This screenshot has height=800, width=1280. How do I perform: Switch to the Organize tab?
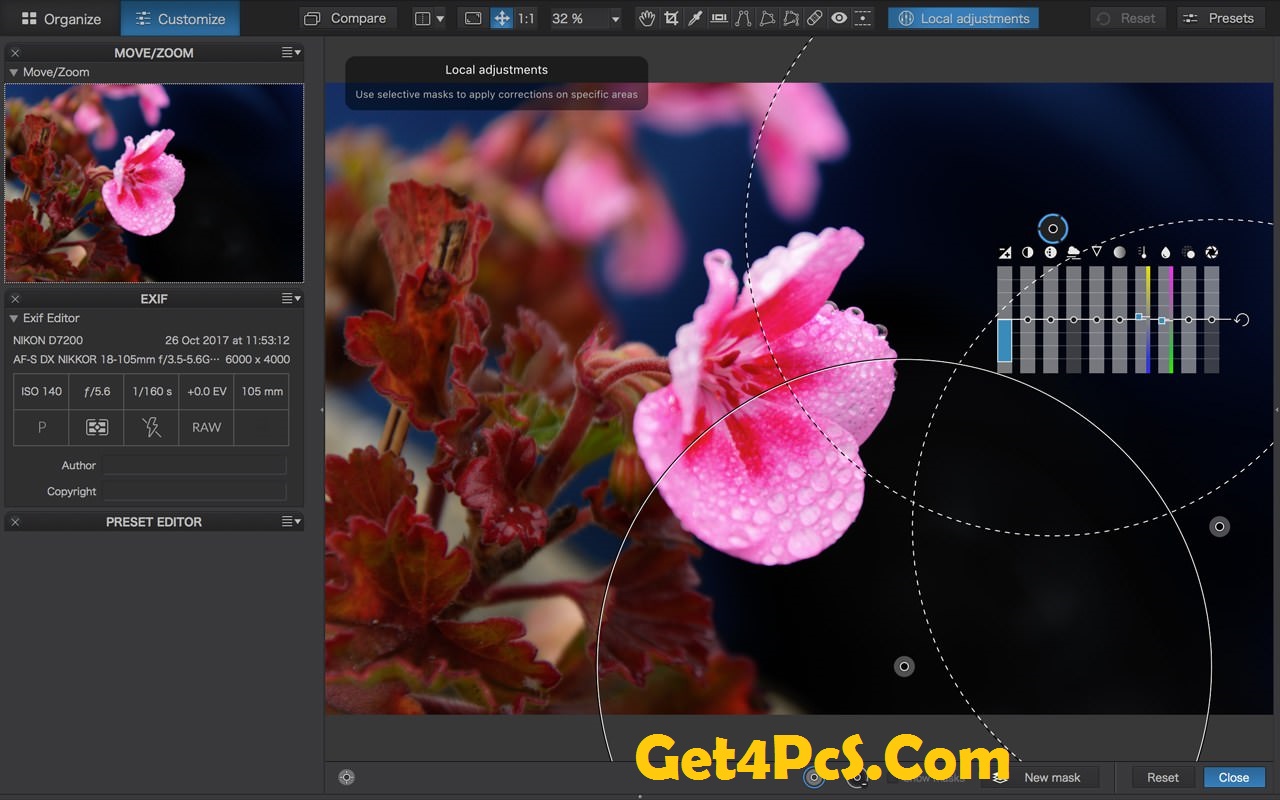point(61,18)
